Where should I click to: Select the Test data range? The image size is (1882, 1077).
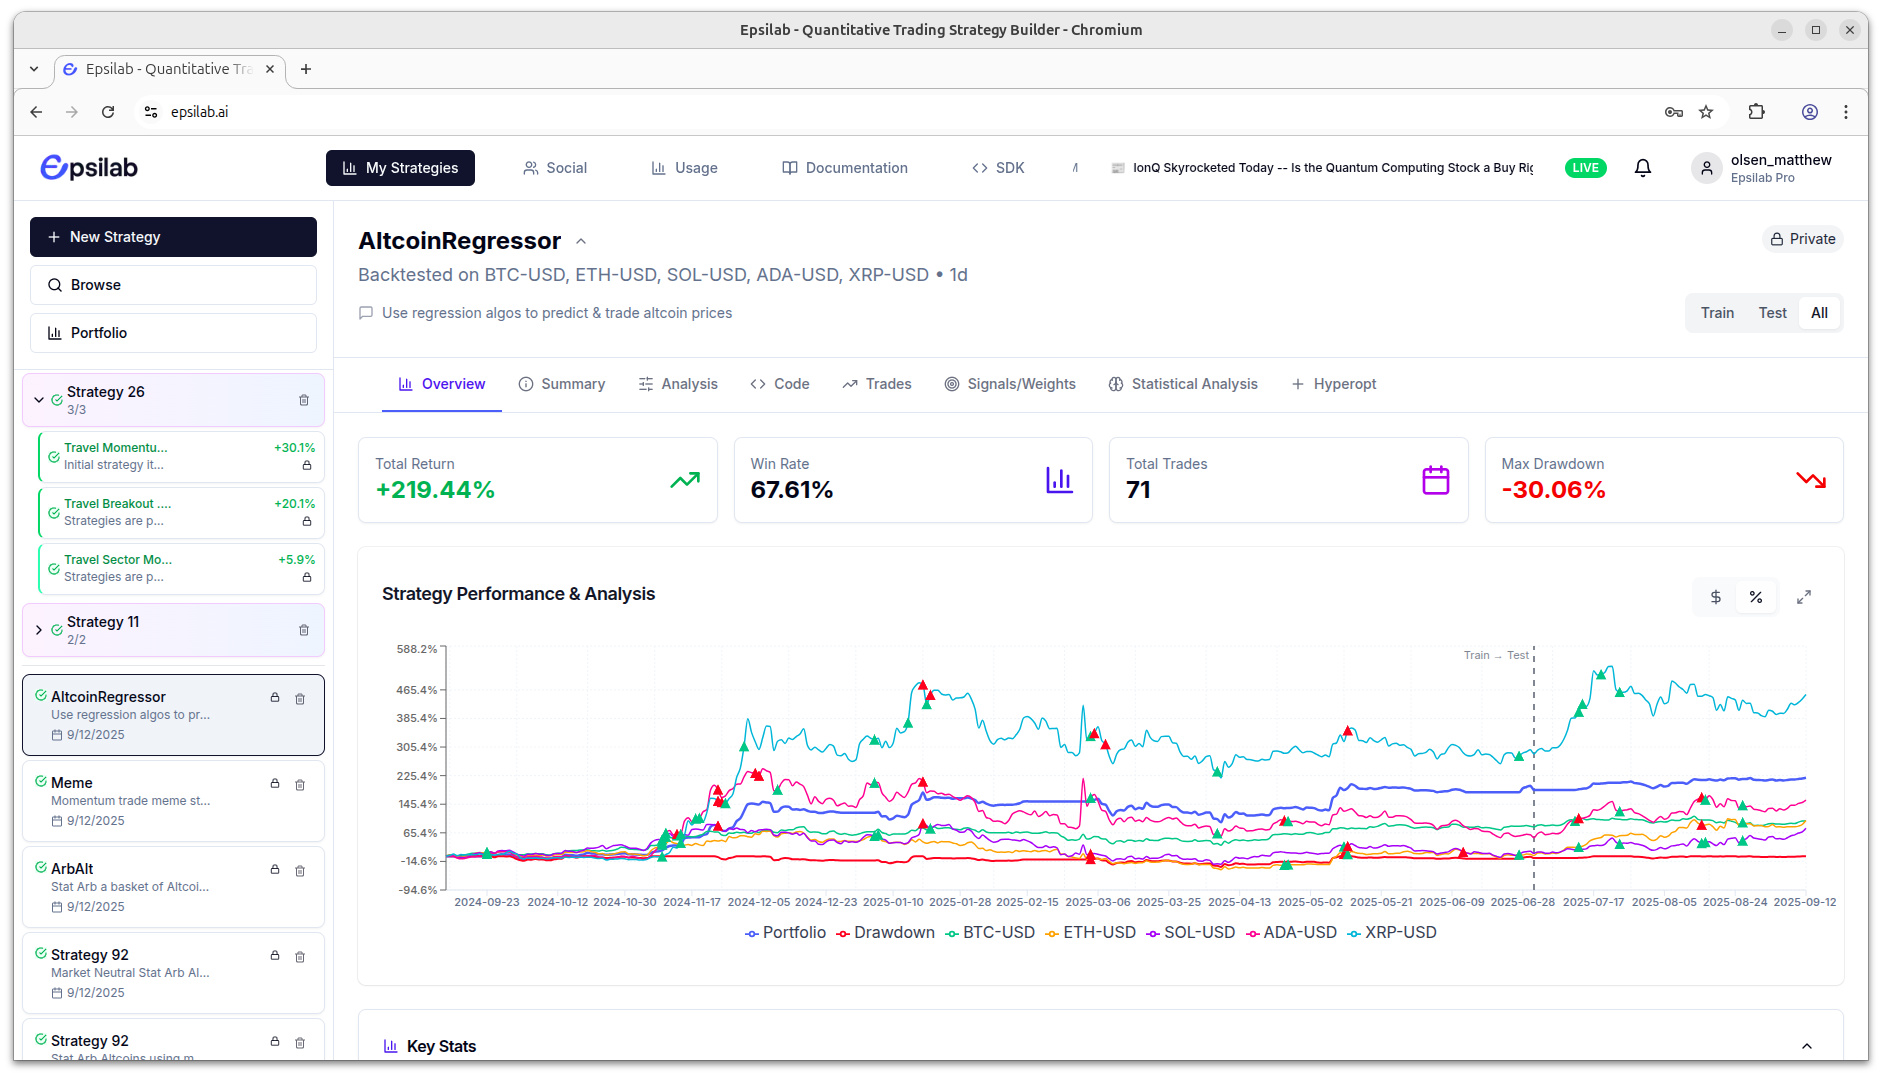click(1772, 313)
